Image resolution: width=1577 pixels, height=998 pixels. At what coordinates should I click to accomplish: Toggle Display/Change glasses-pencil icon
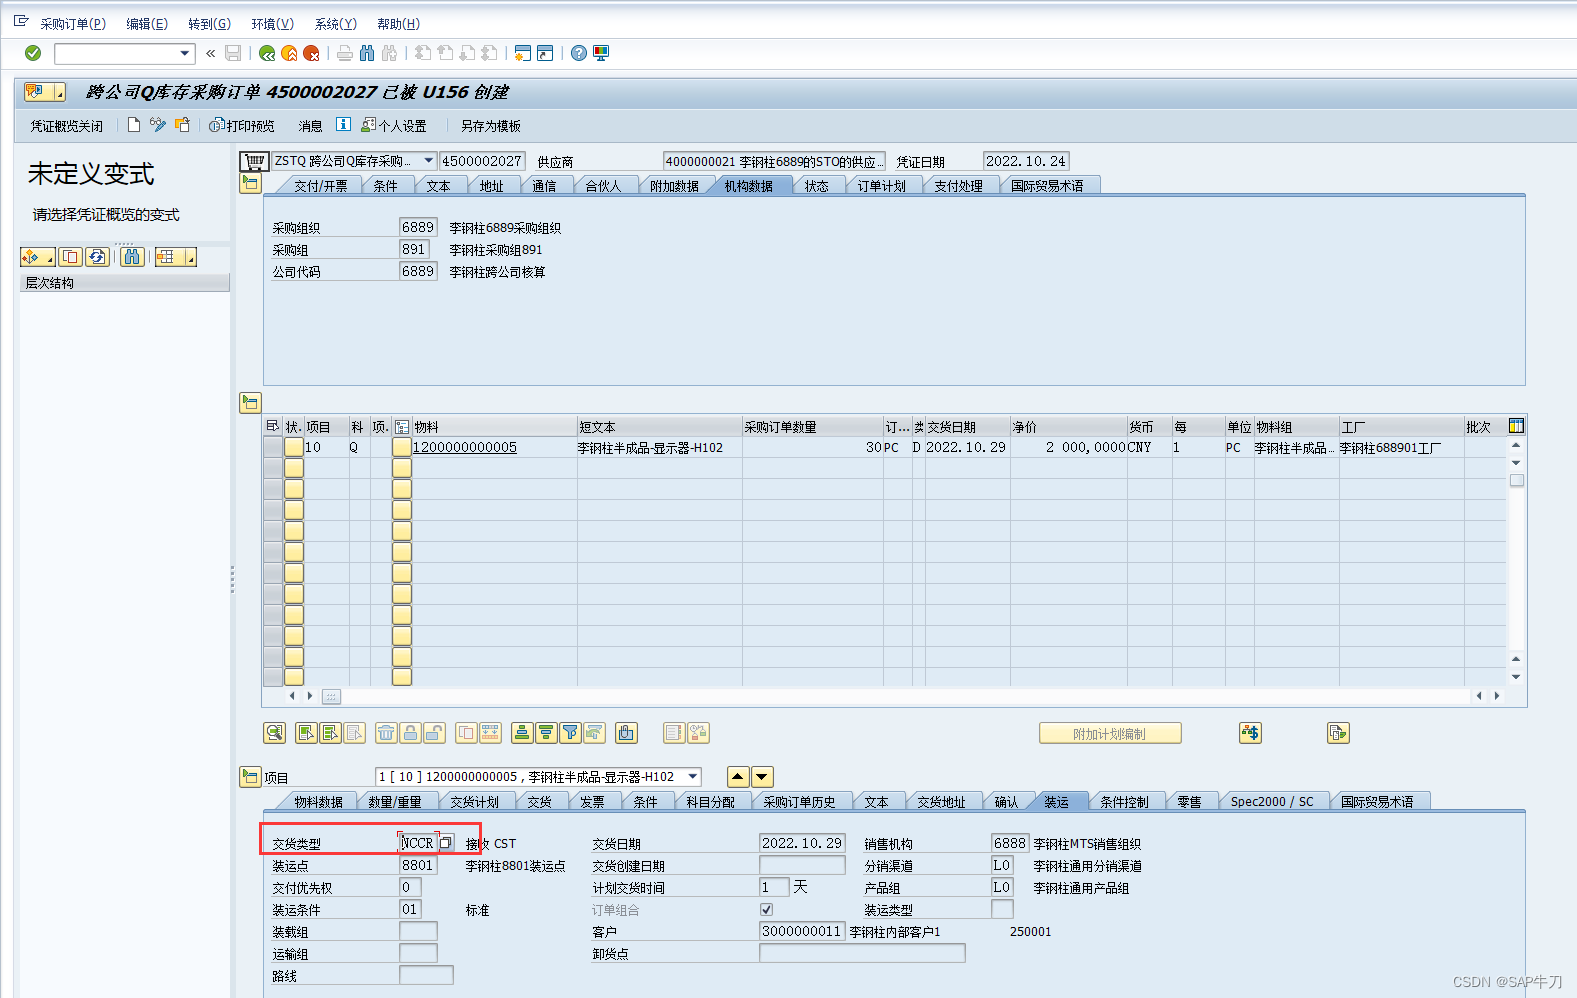(158, 125)
